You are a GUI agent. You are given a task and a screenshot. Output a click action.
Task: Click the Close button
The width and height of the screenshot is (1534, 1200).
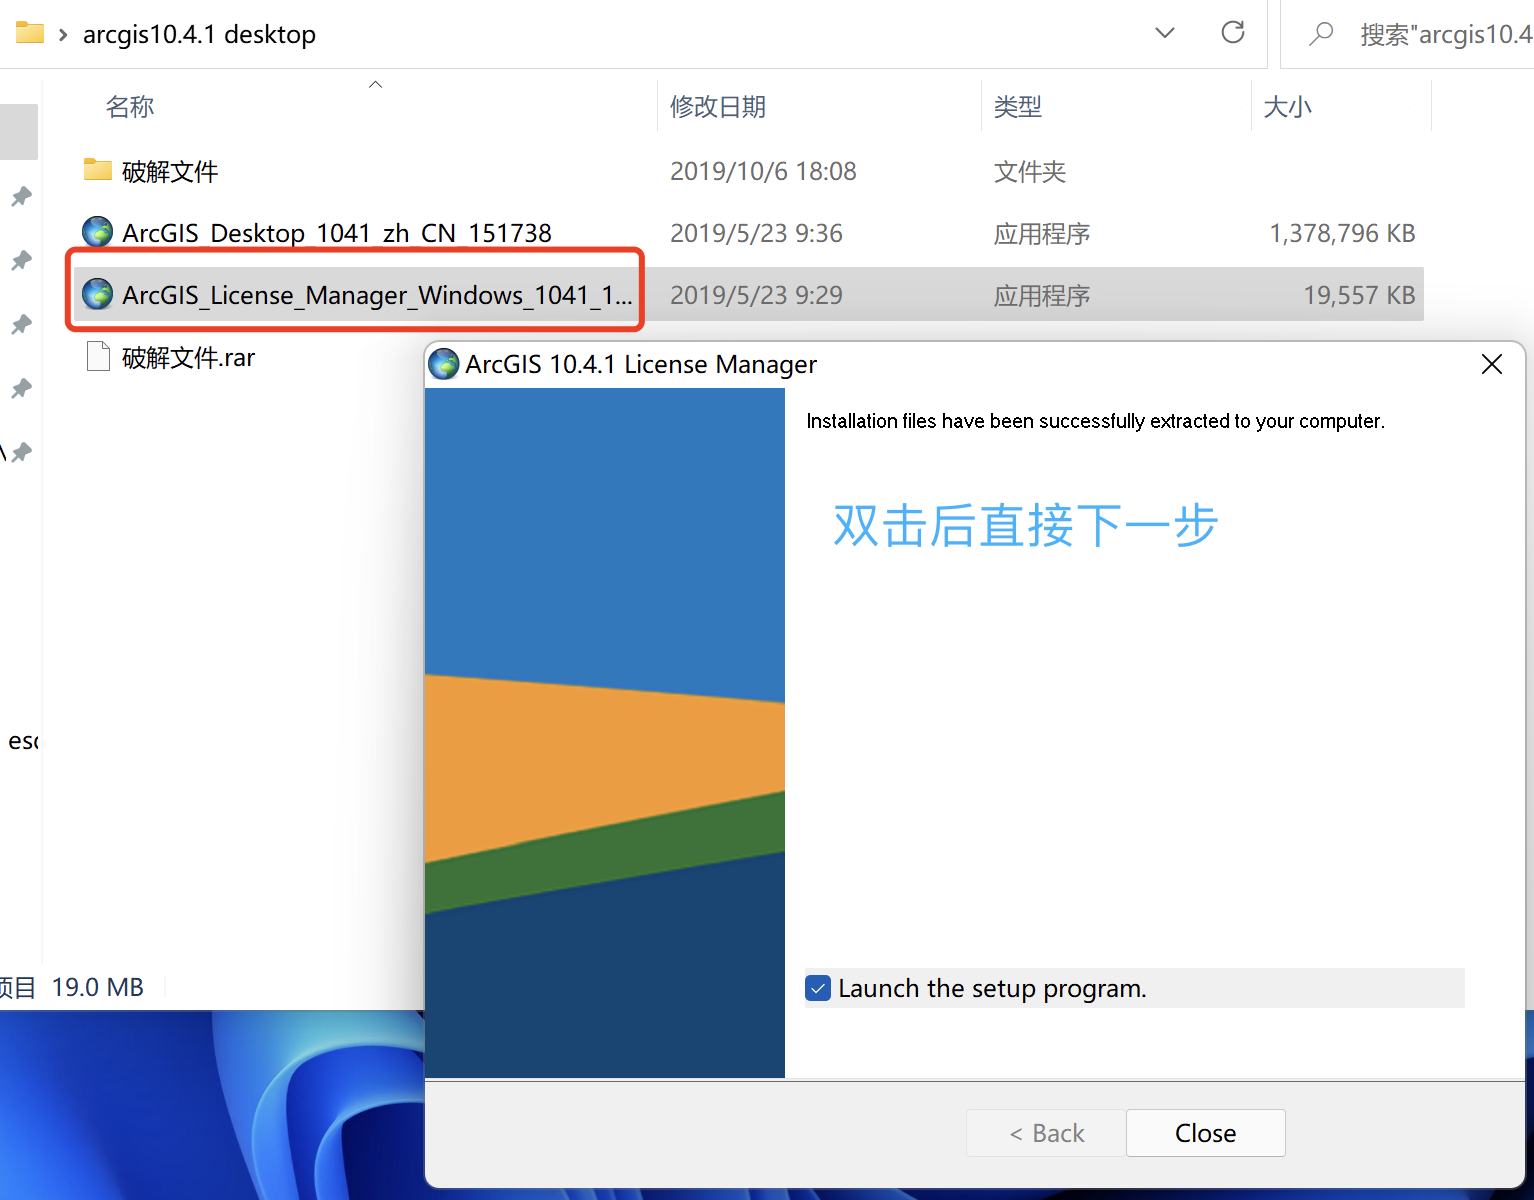[x=1205, y=1133]
